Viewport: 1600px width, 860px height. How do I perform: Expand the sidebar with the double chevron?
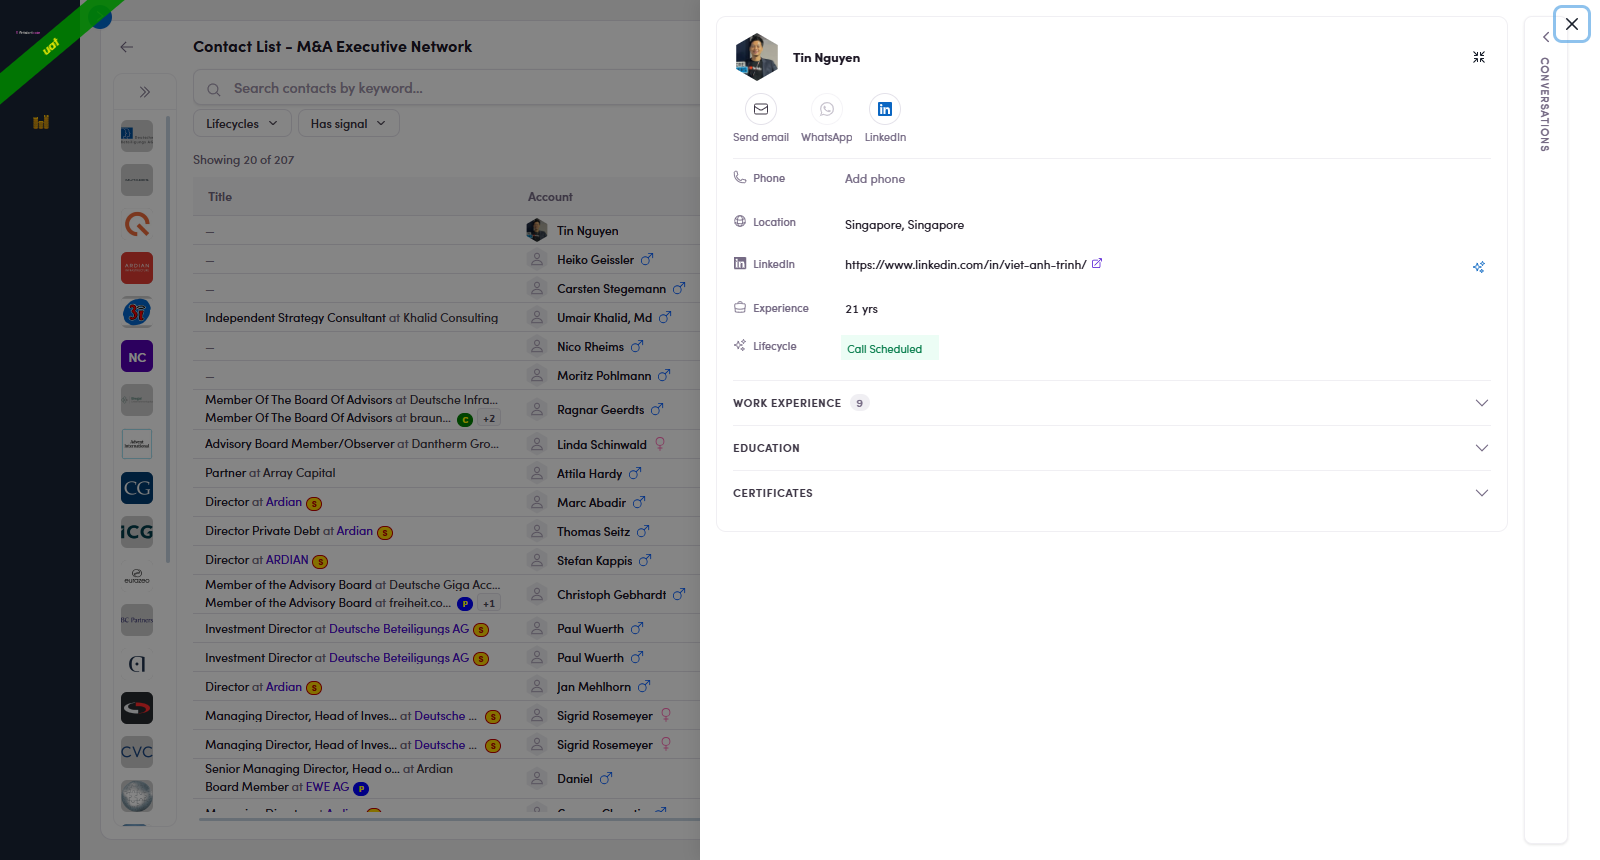145,92
